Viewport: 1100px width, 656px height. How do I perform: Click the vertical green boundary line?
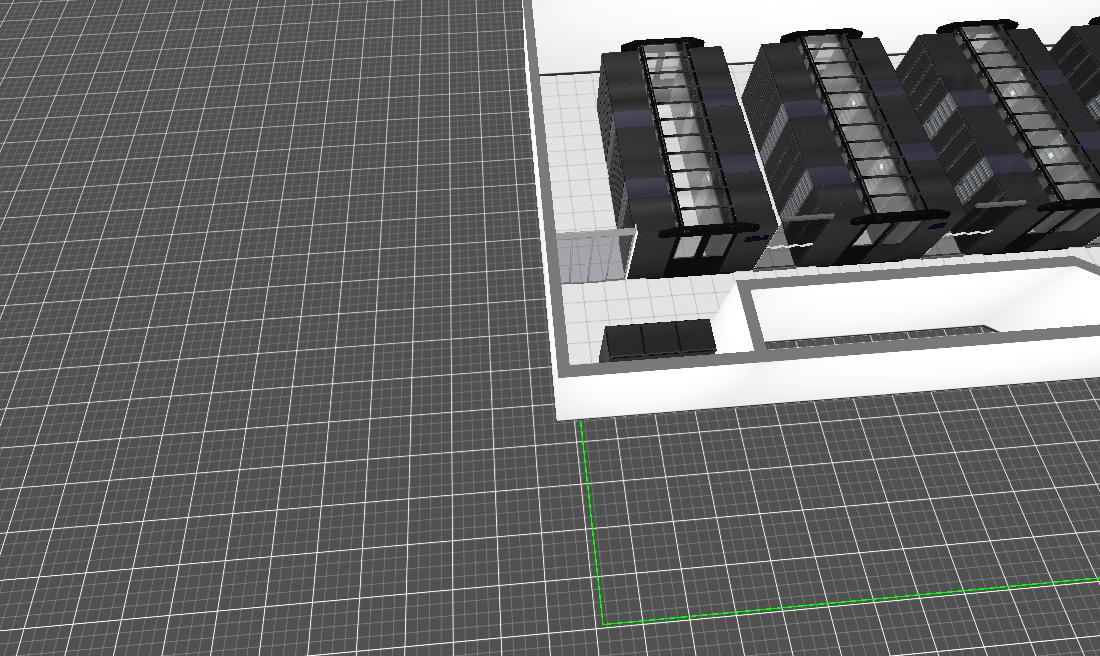click(591, 520)
